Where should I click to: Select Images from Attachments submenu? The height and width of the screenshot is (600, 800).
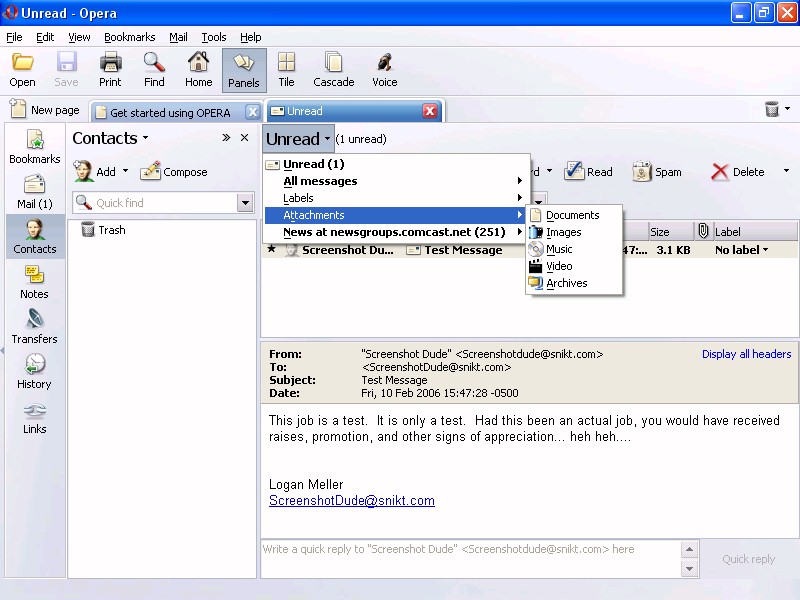pos(563,232)
